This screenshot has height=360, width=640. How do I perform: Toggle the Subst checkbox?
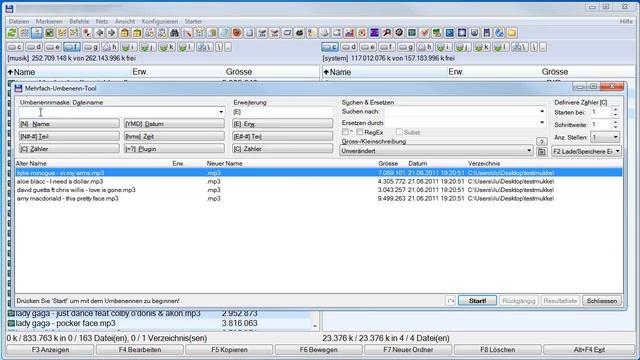399,132
